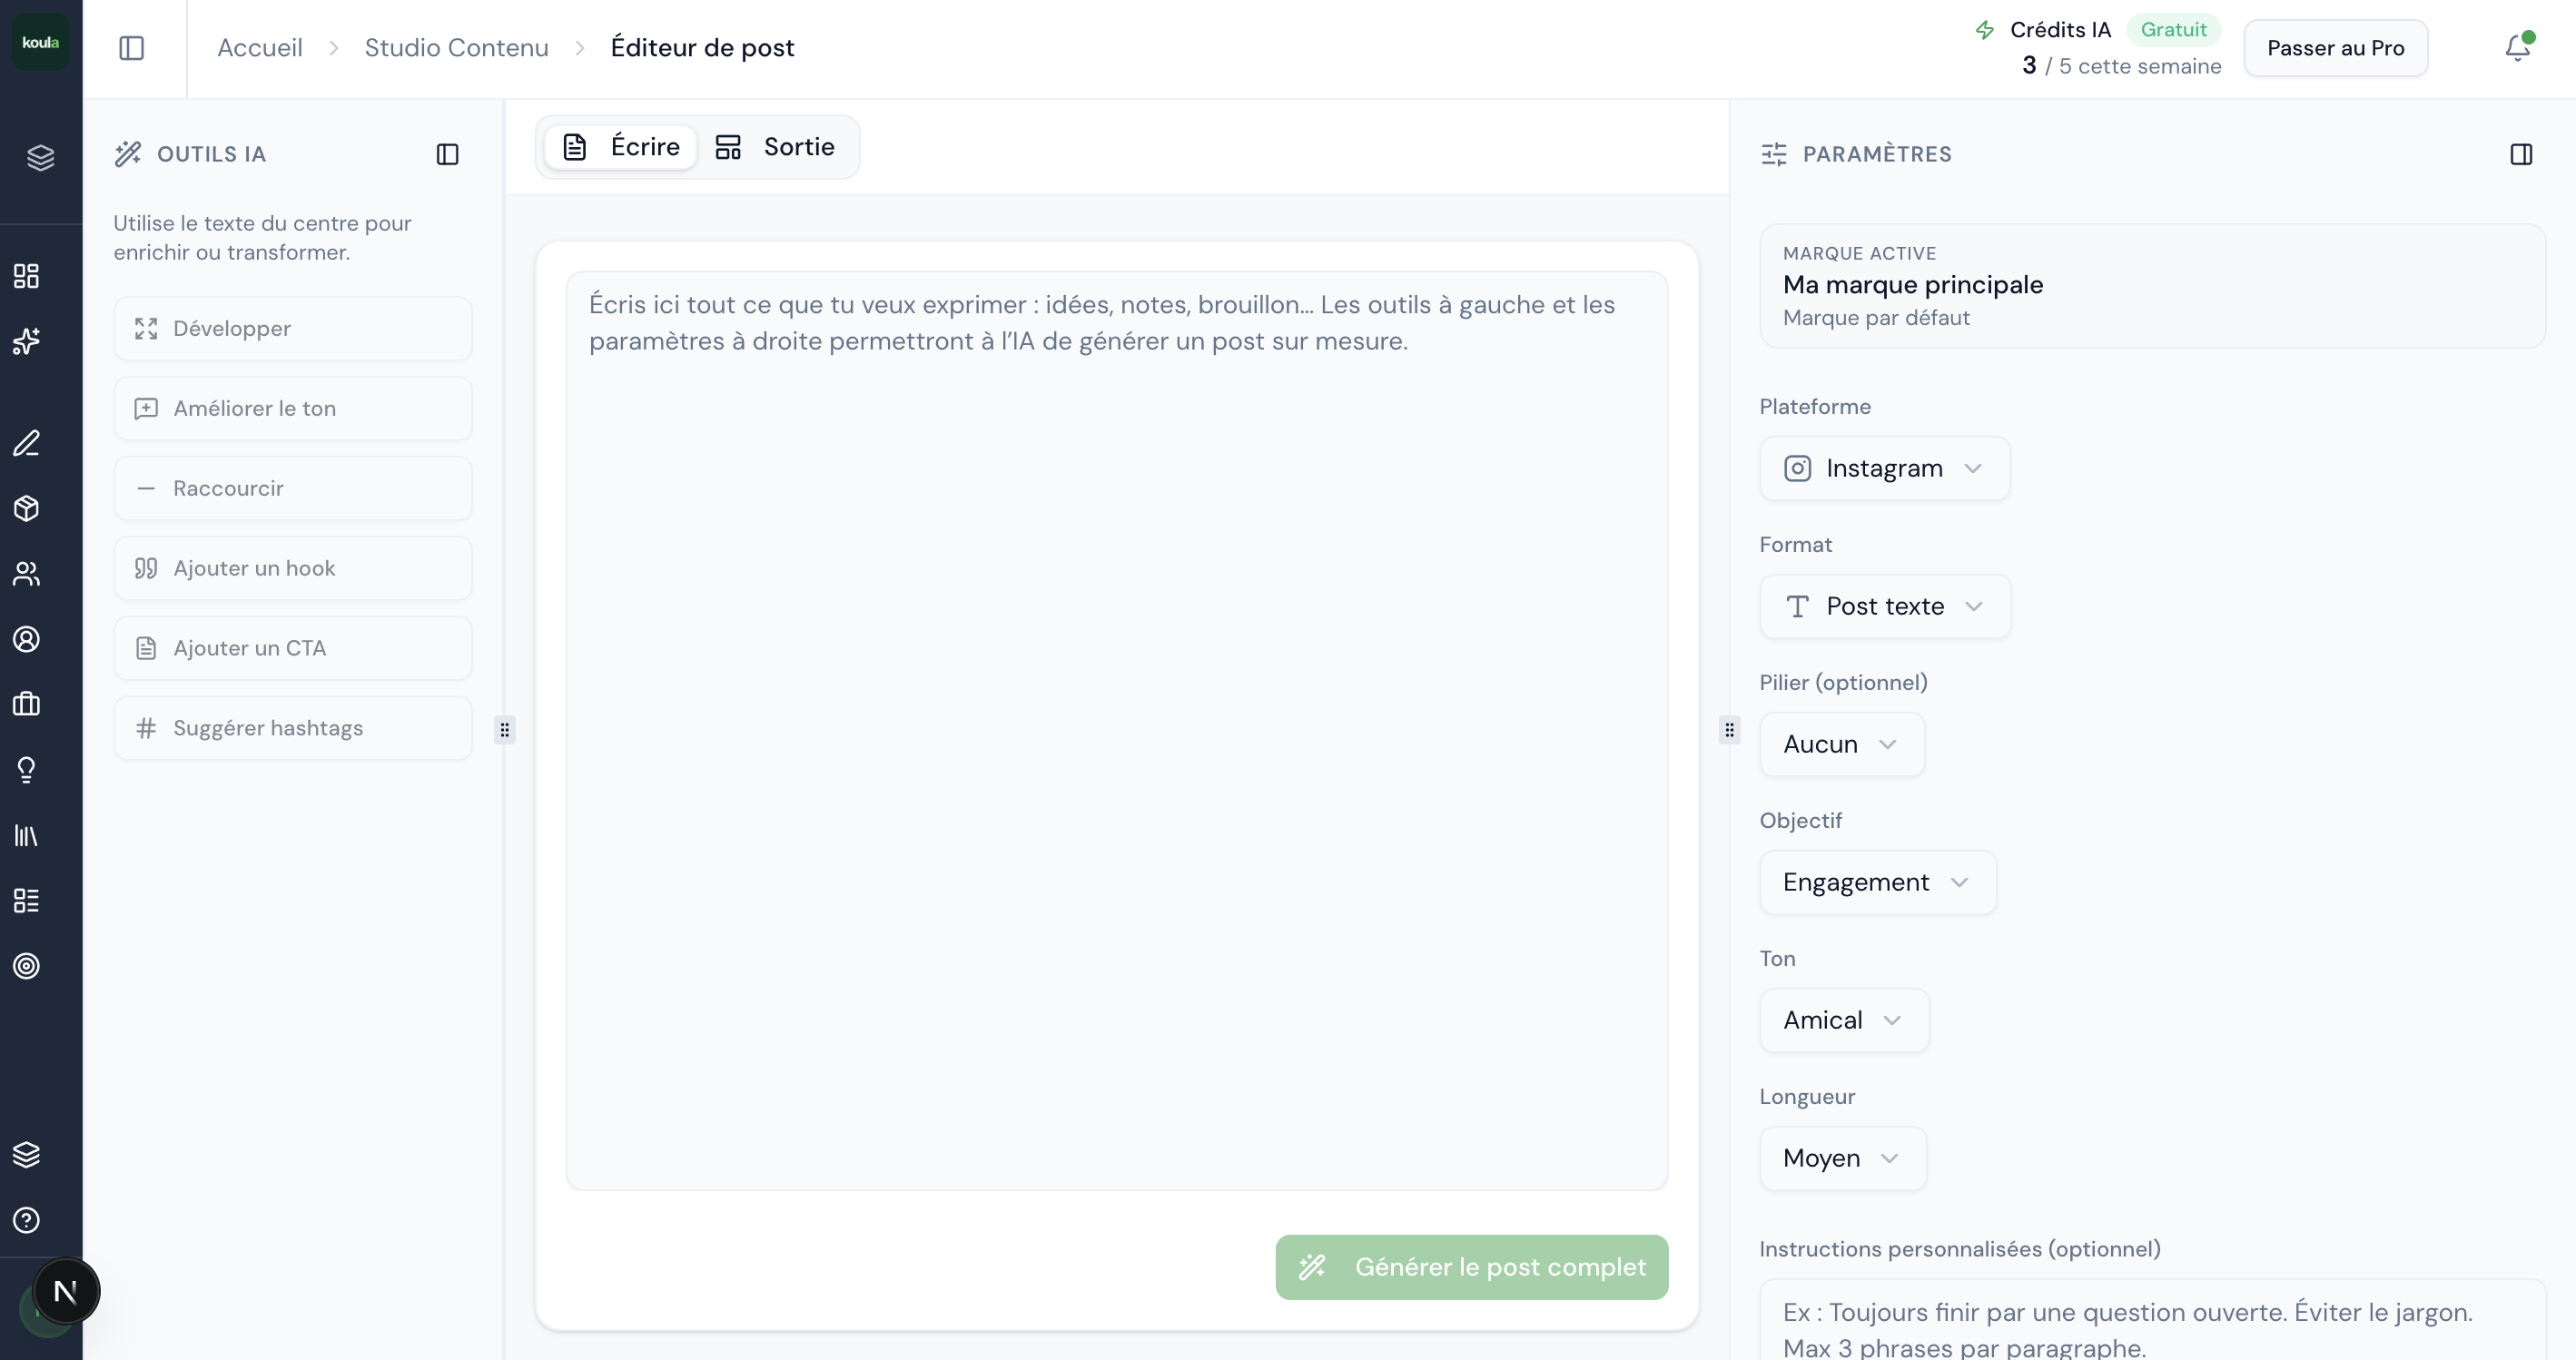Toggle the left sidebar with header icon
This screenshot has width=2576, height=1360.
click(x=131, y=48)
